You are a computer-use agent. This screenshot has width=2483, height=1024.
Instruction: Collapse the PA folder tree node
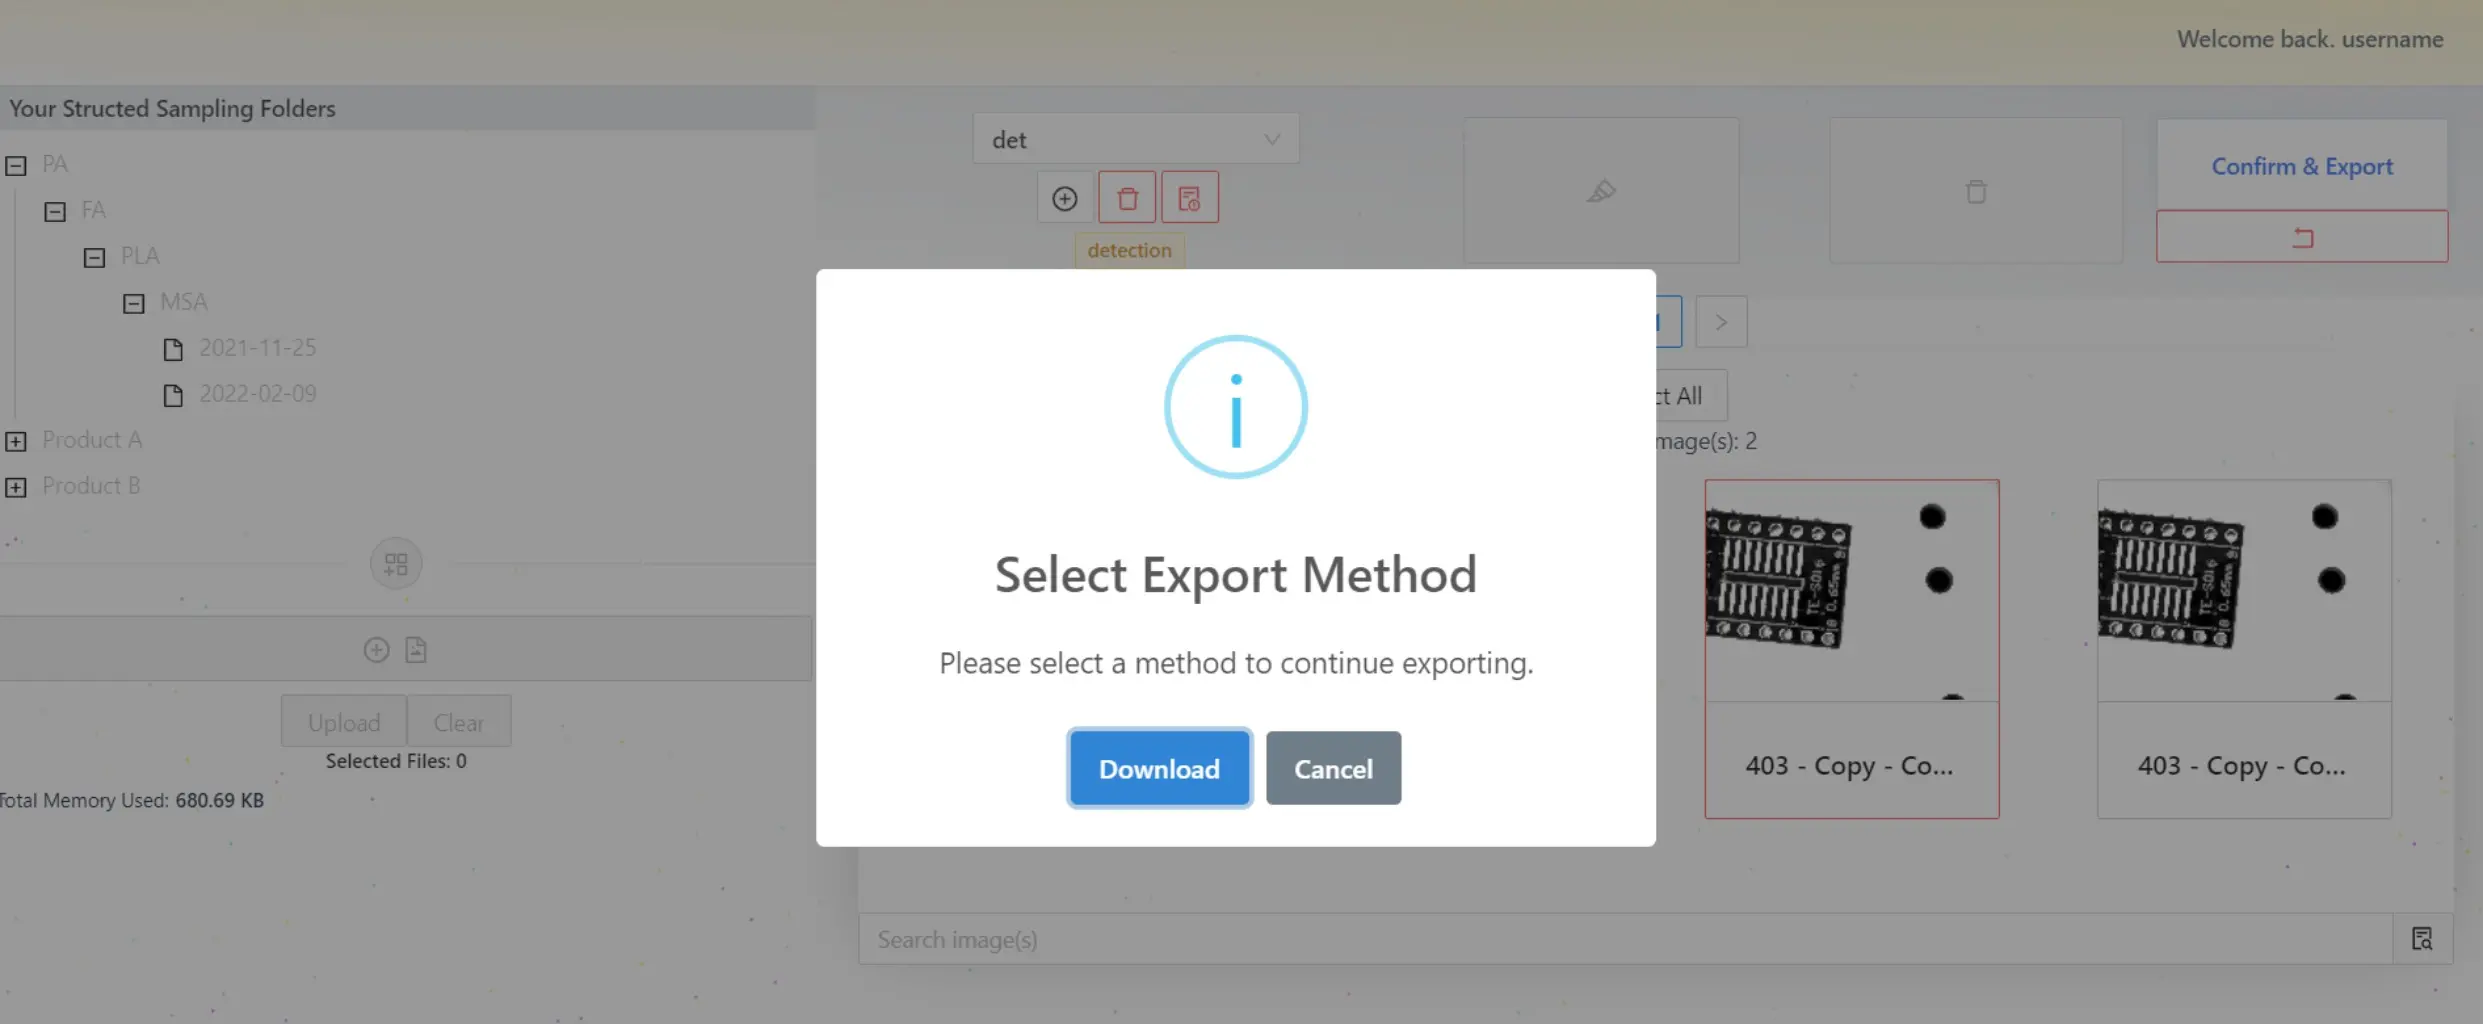pyautogui.click(x=16, y=165)
